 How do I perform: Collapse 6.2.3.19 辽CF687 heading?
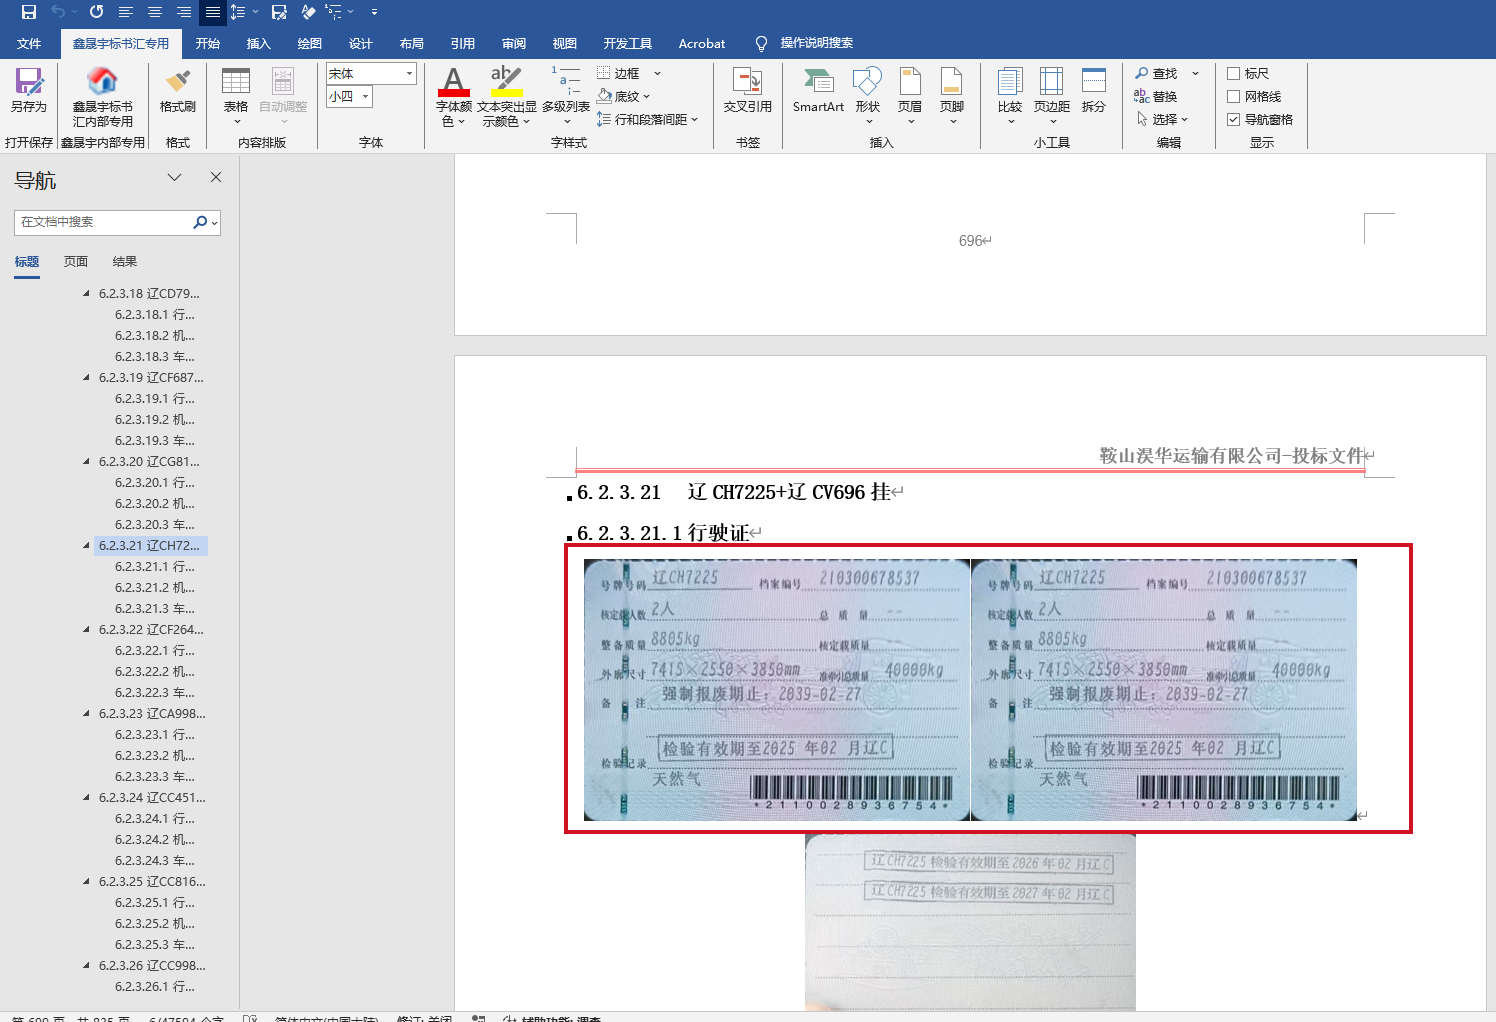[86, 378]
